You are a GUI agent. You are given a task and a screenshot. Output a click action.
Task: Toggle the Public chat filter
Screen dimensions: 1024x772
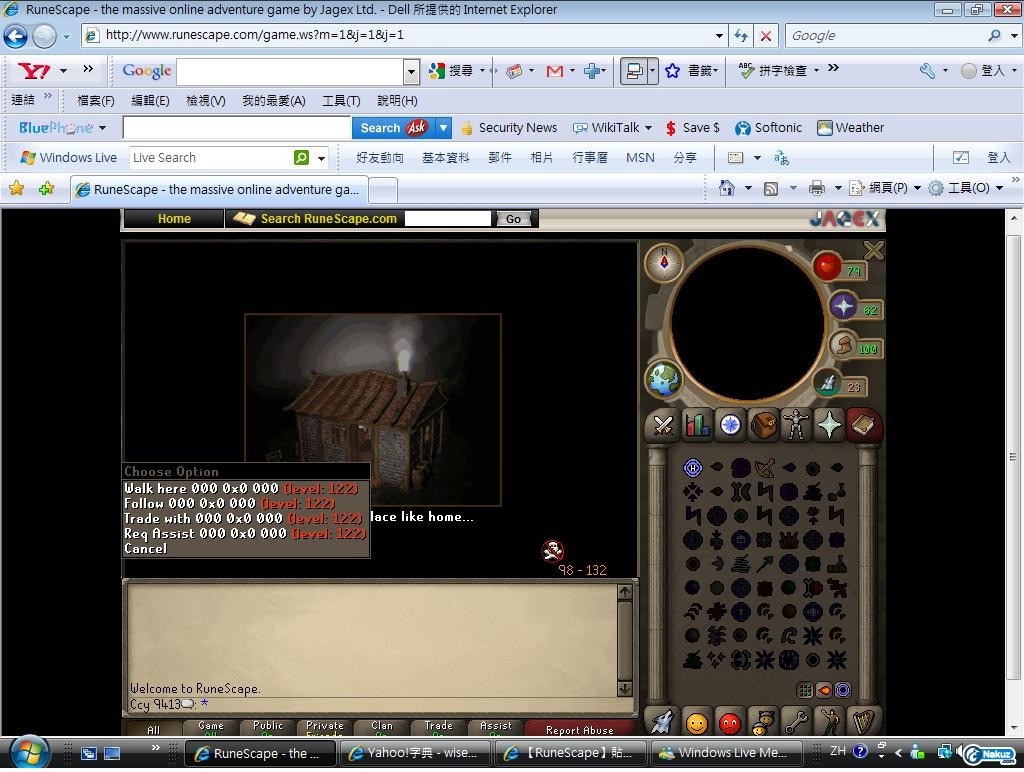click(x=267, y=729)
